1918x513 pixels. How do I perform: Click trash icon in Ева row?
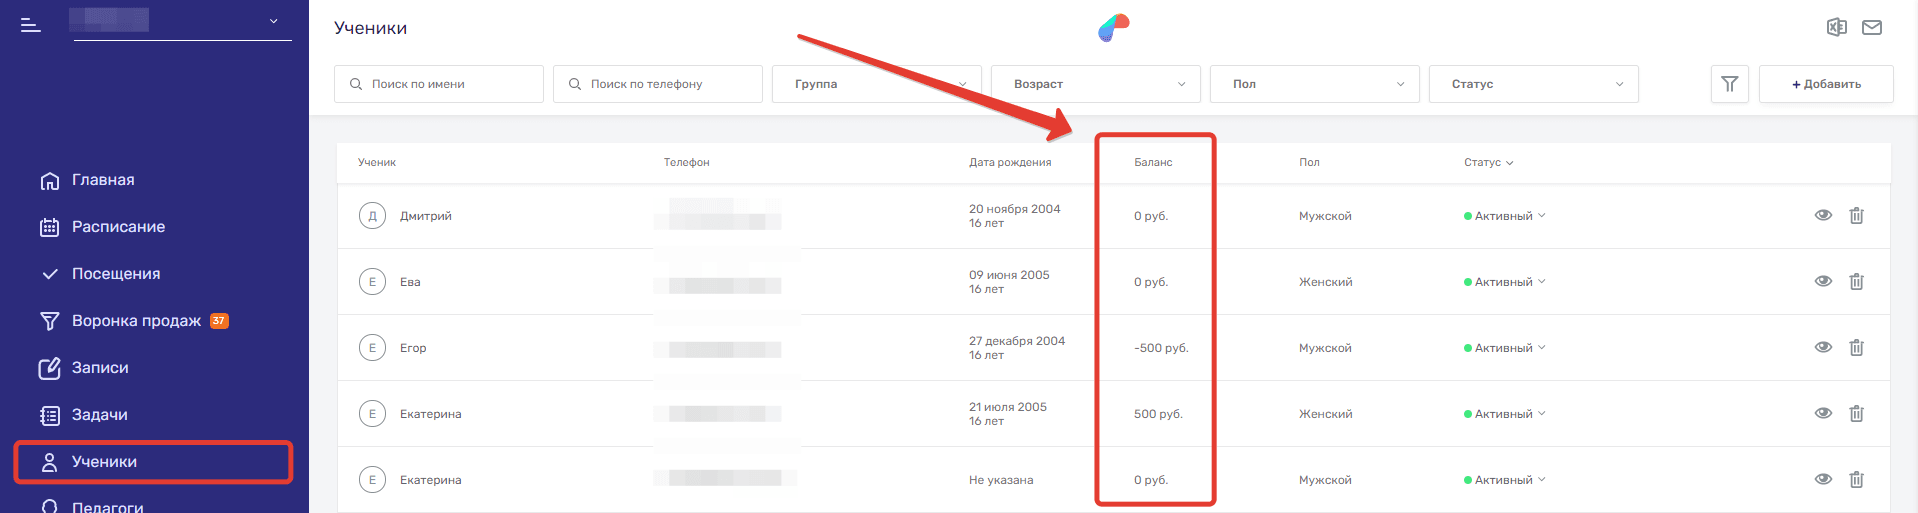(x=1856, y=282)
